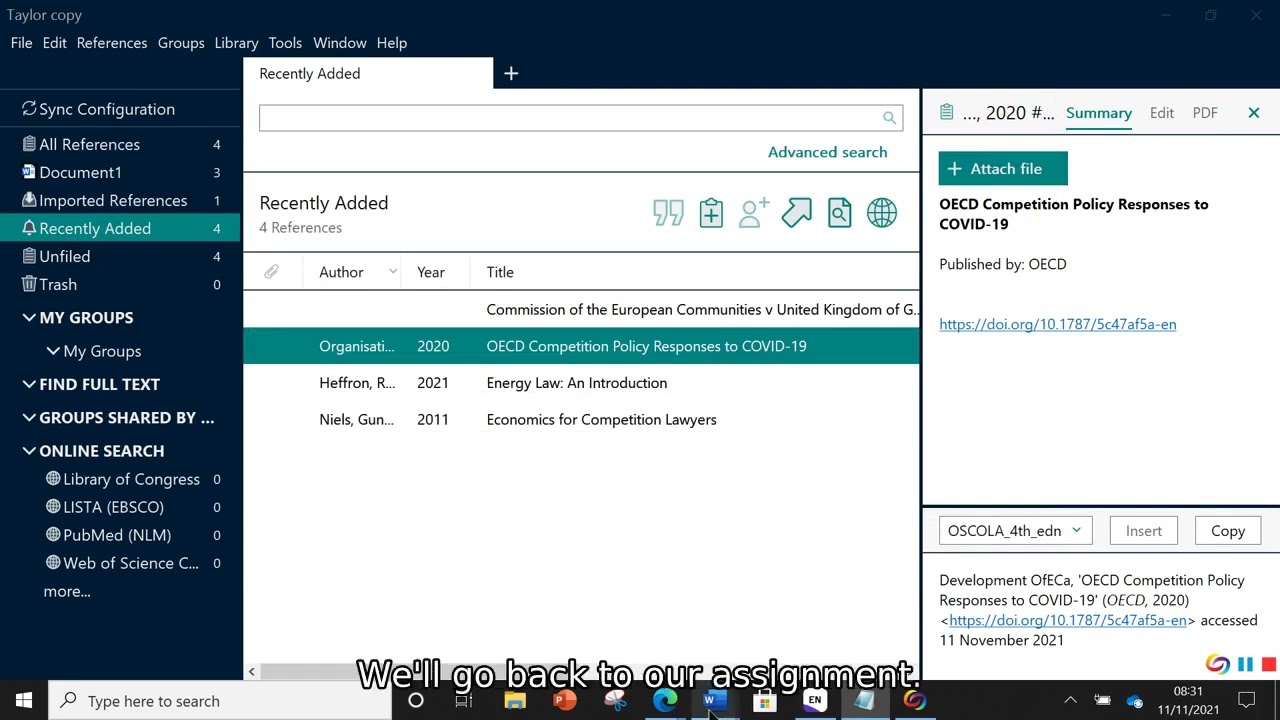Close the reference summary panel
Screen dimensions: 1280x720
tap(1254, 113)
